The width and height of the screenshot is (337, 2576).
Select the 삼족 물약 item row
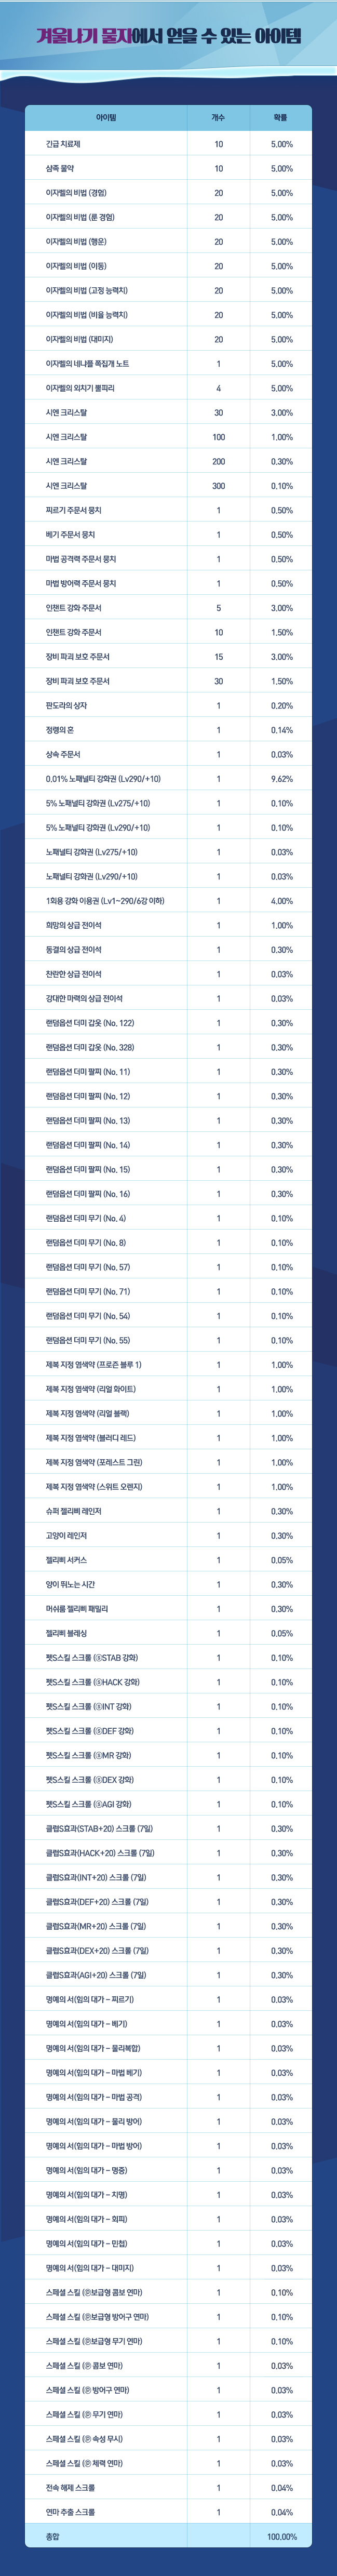point(168,168)
